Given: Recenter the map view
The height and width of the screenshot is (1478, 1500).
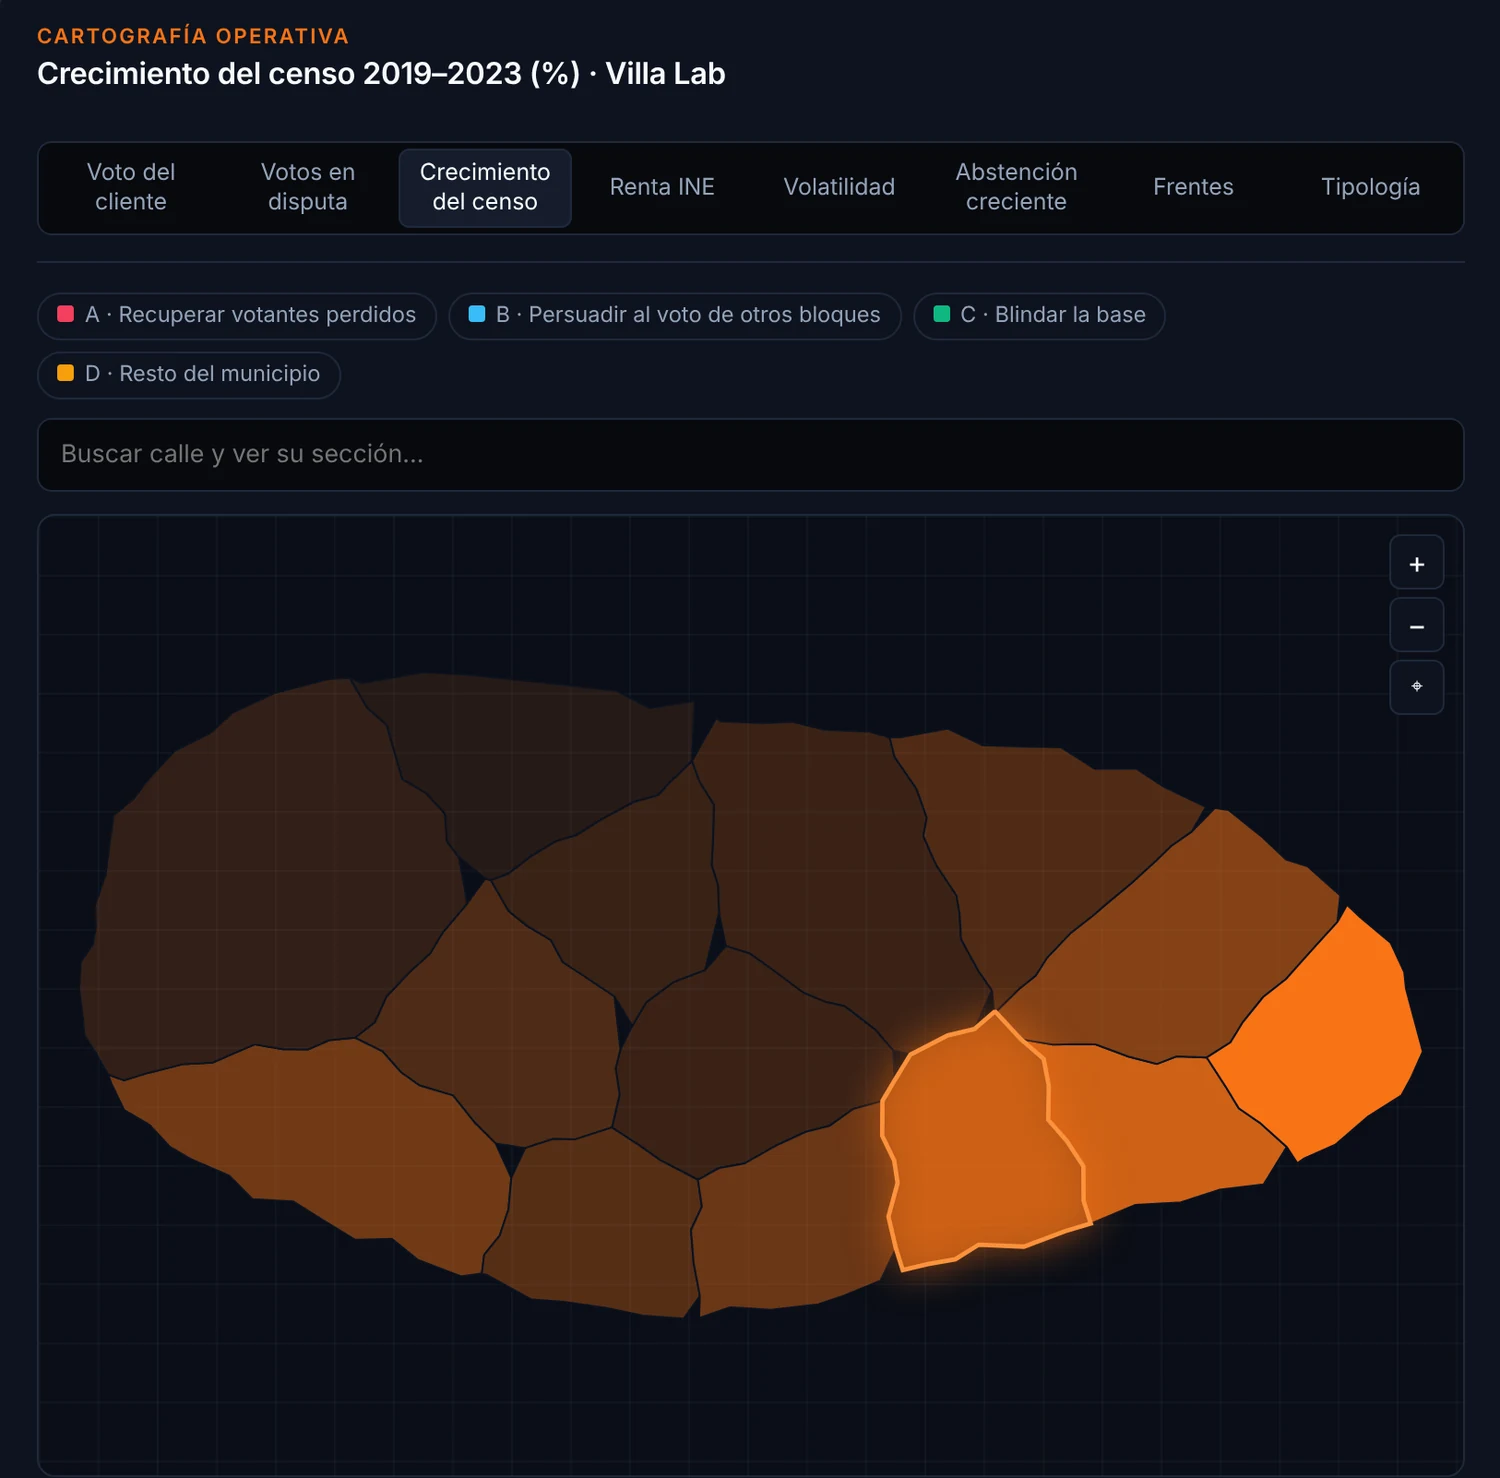Looking at the screenshot, I should pyautogui.click(x=1416, y=687).
